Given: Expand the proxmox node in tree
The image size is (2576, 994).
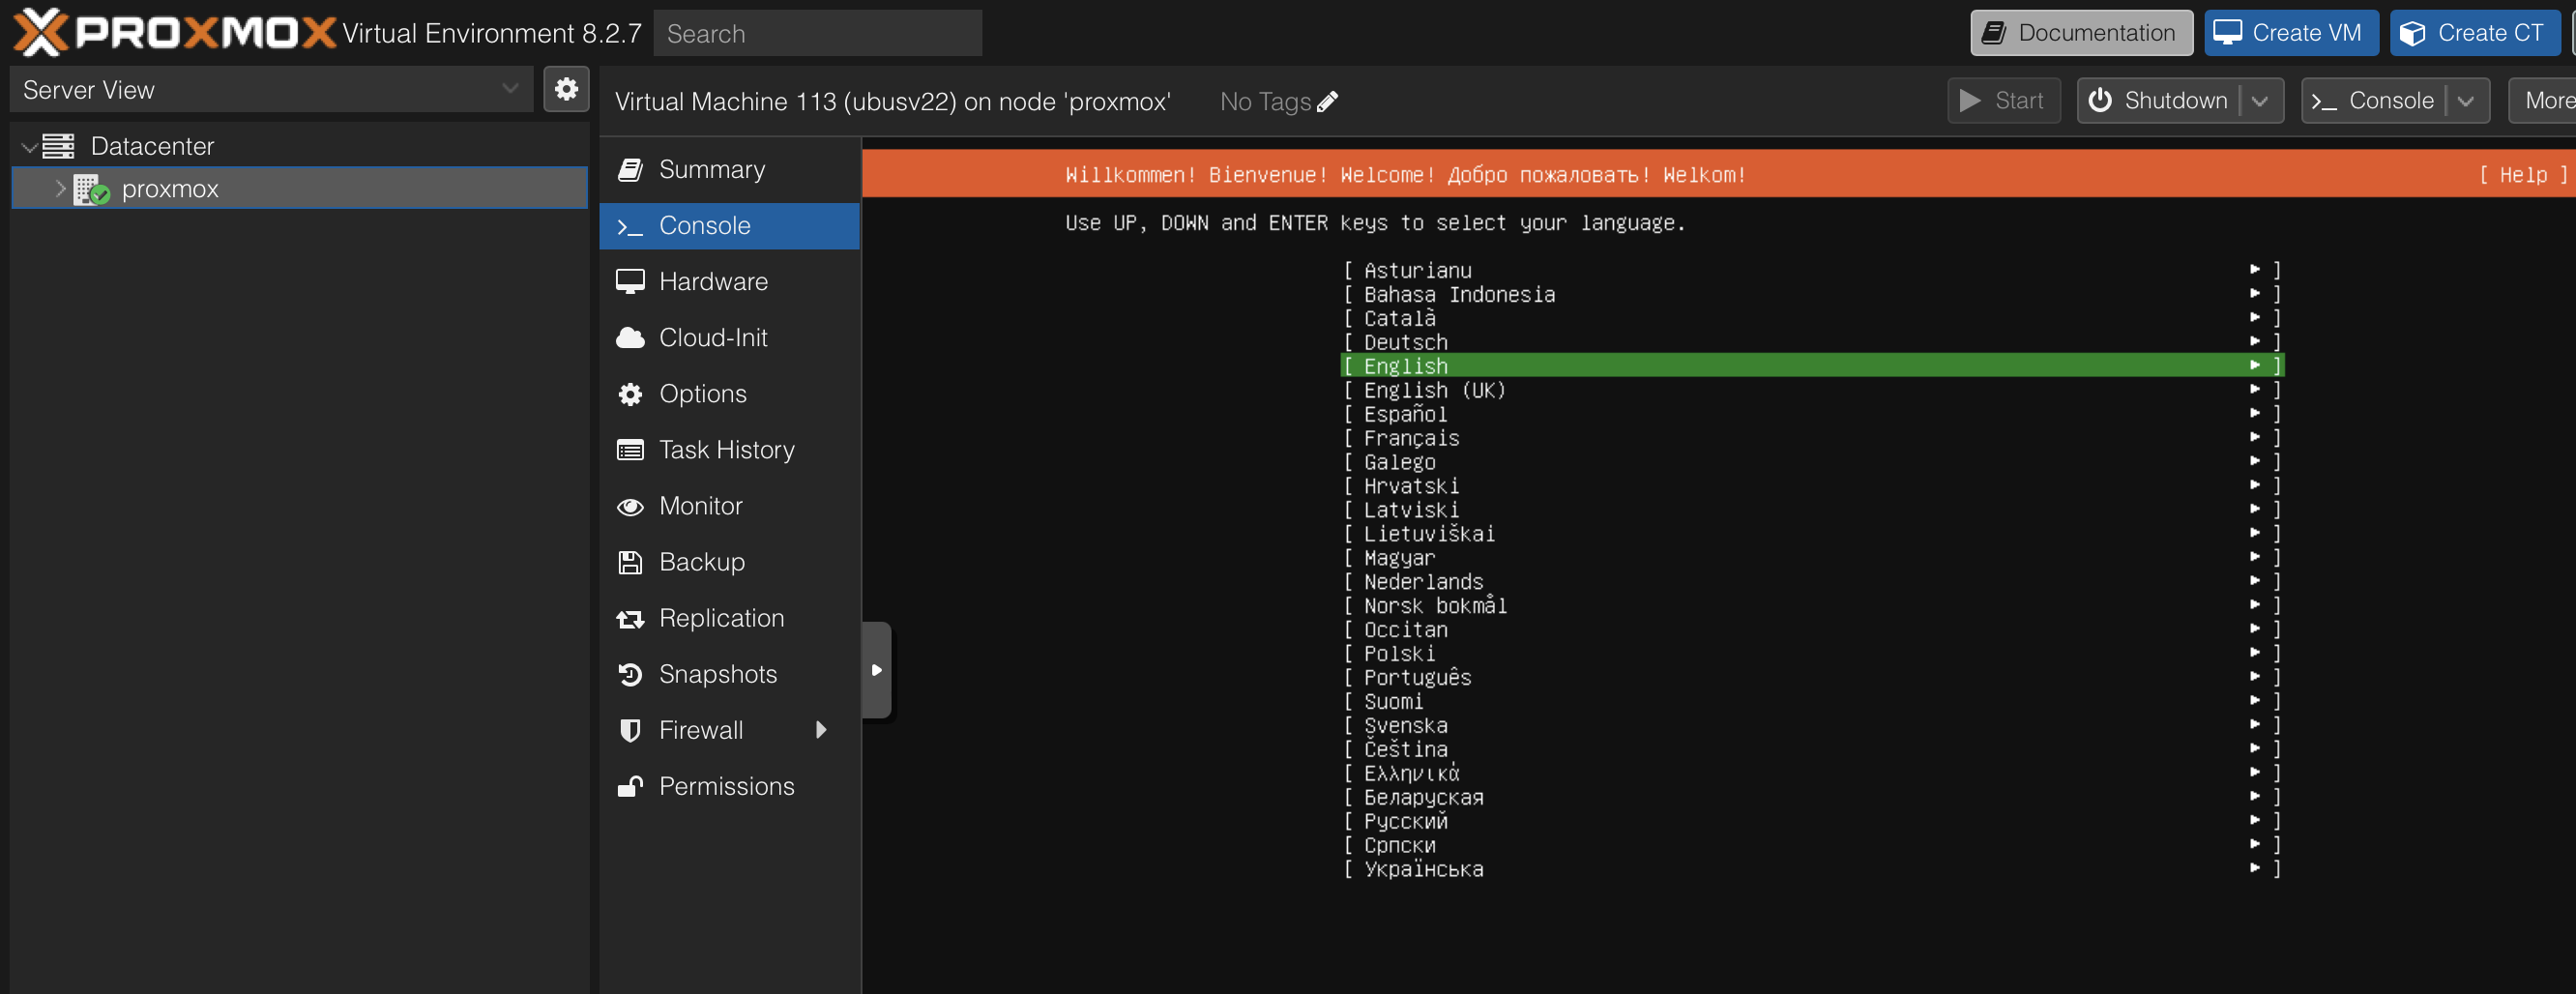Looking at the screenshot, I should coord(60,188).
